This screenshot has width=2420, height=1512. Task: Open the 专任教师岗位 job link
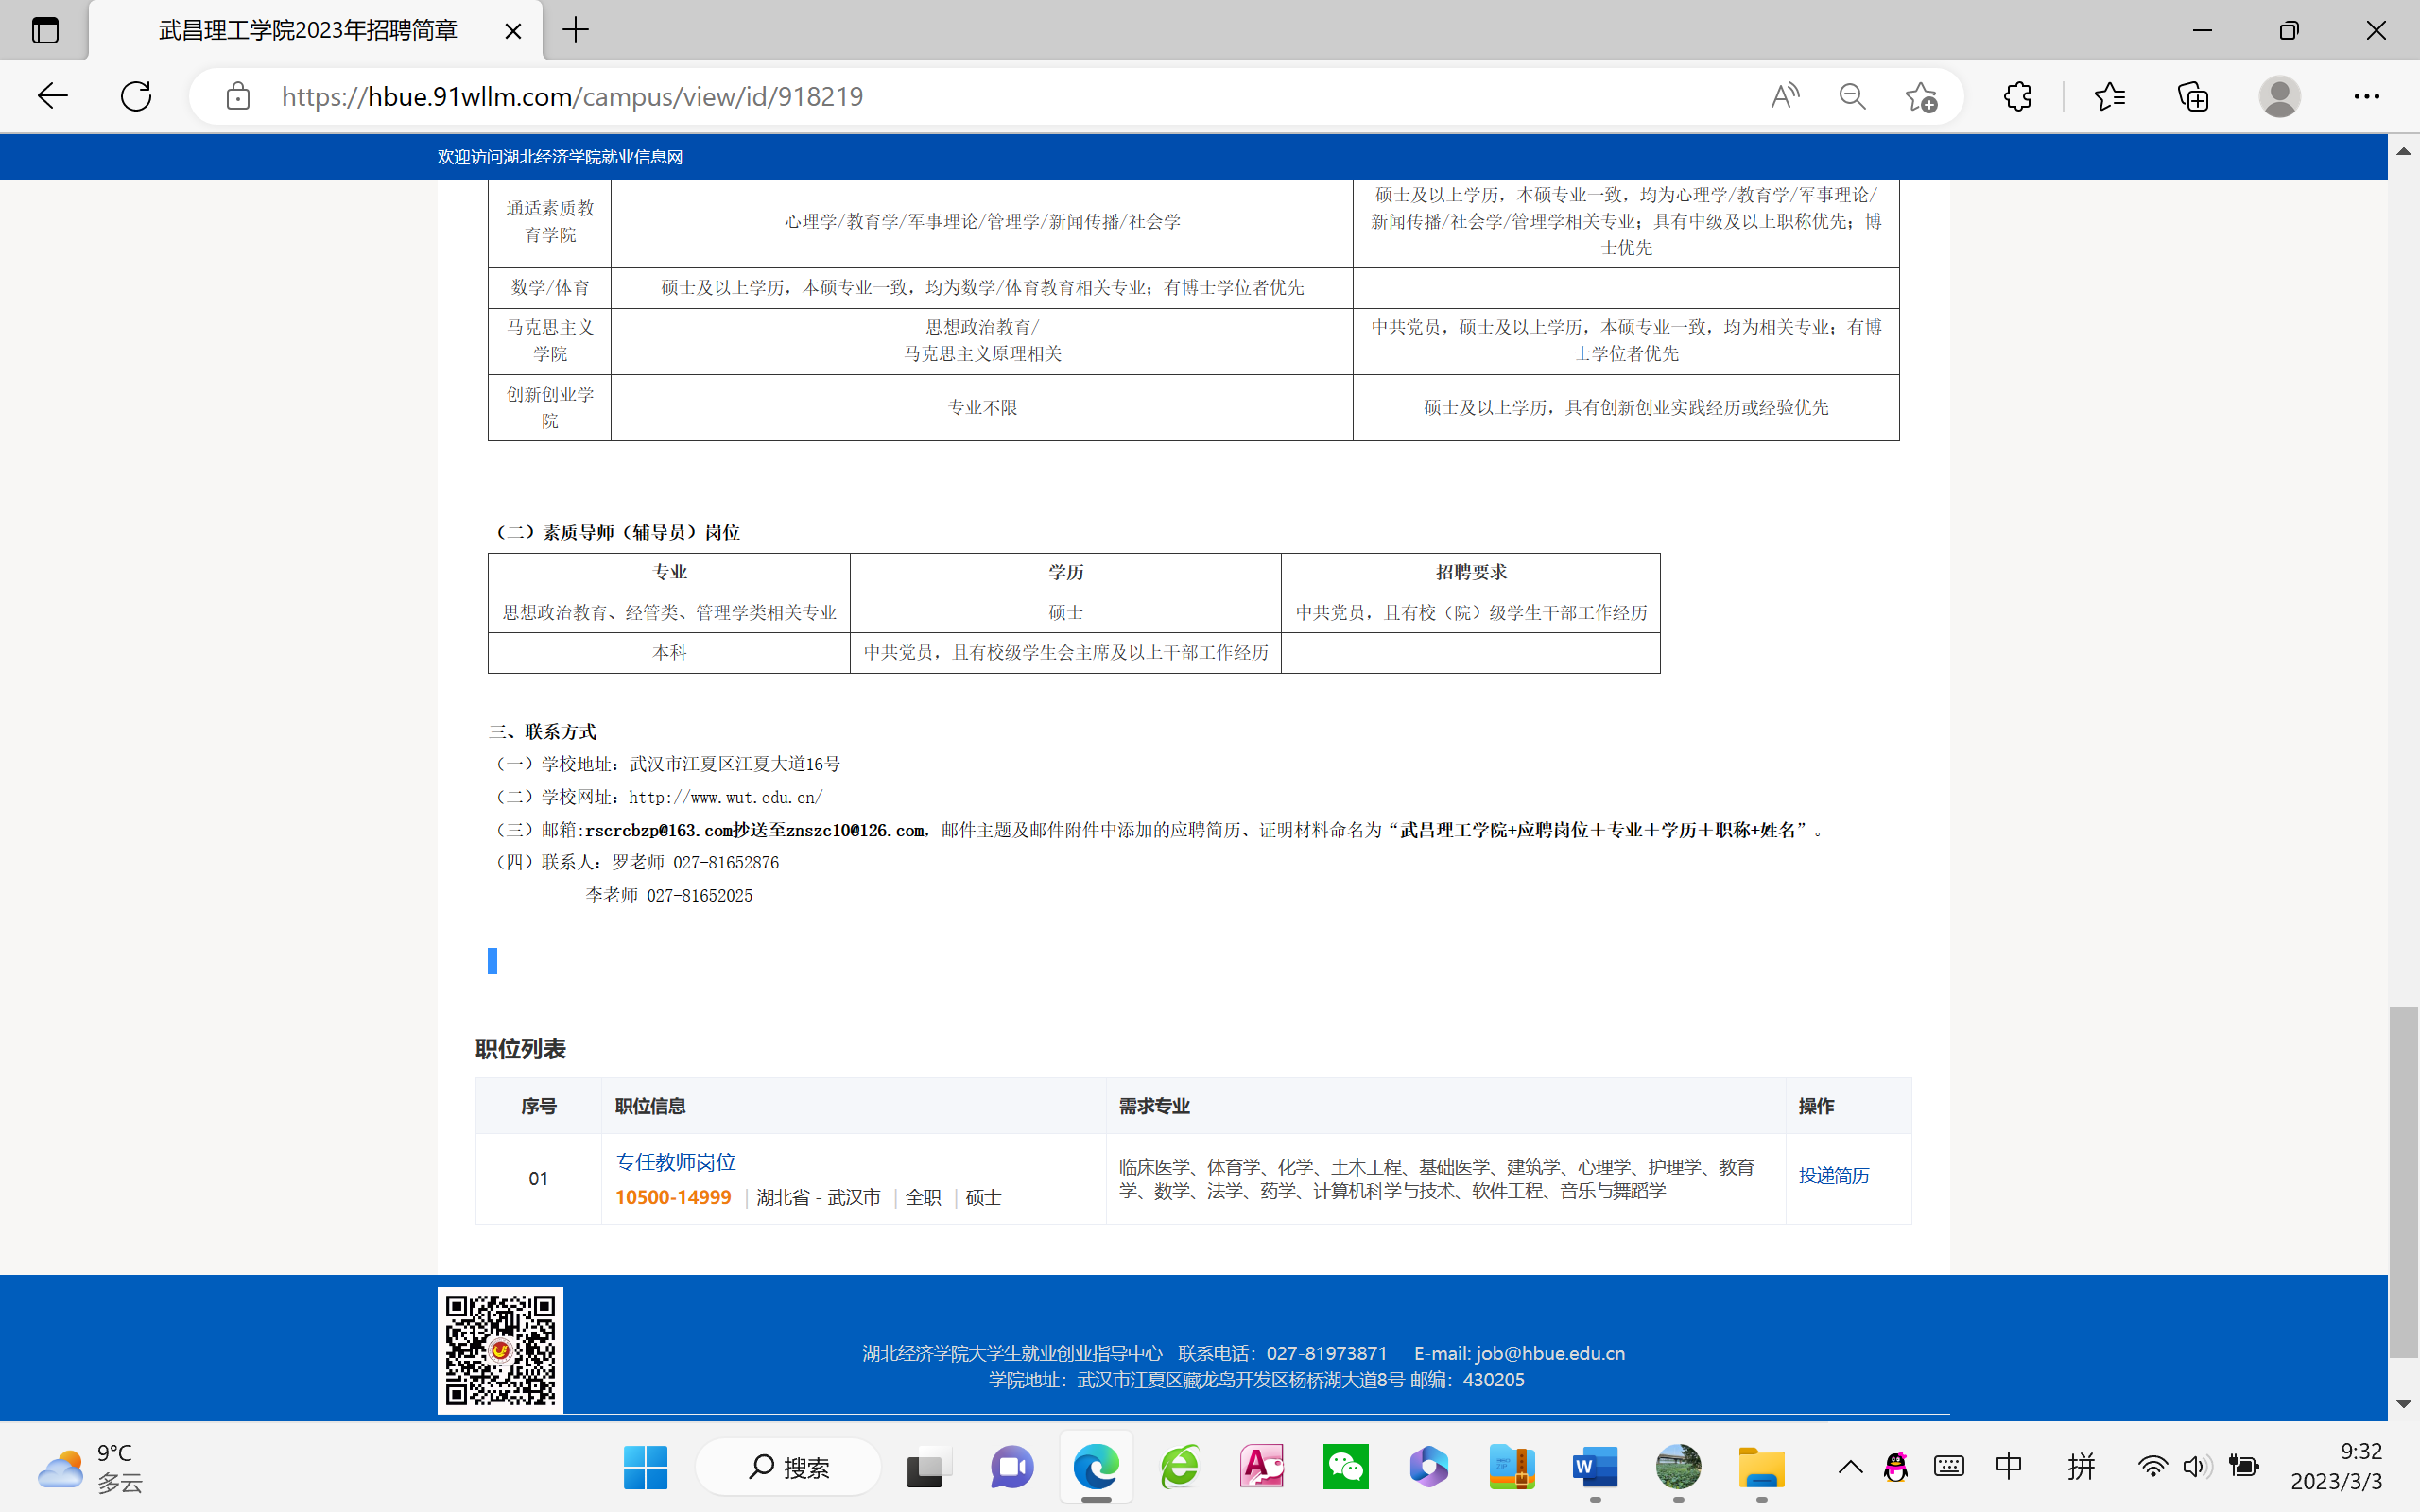pos(675,1161)
